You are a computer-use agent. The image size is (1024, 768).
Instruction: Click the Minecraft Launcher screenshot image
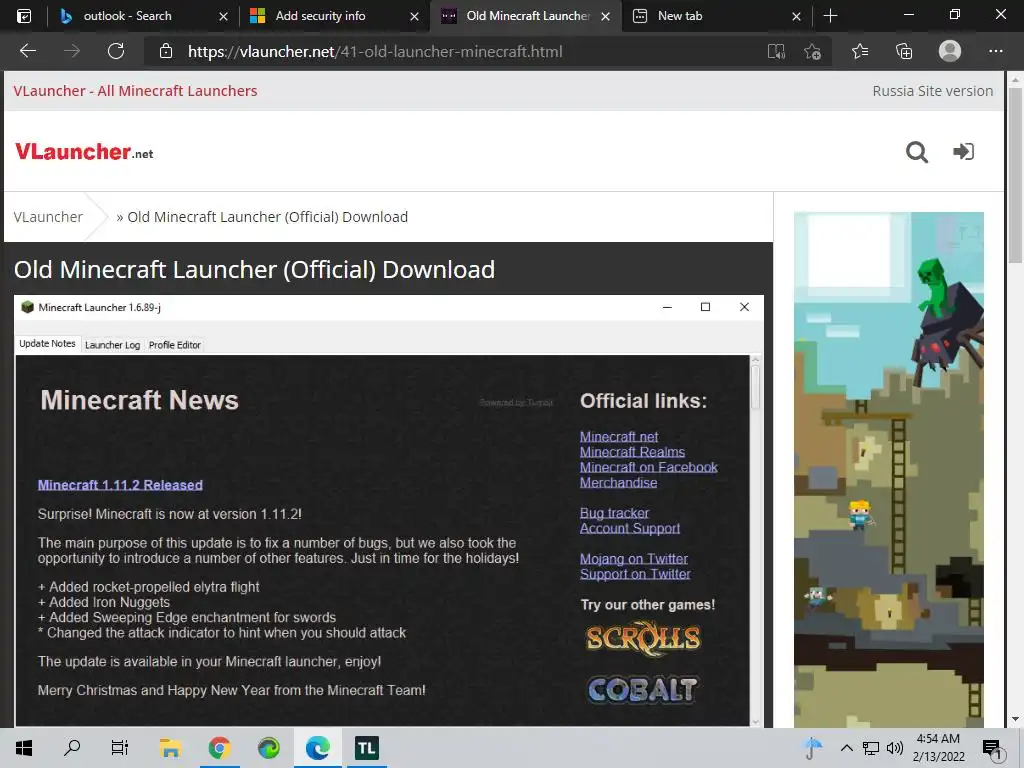[x=389, y=511]
